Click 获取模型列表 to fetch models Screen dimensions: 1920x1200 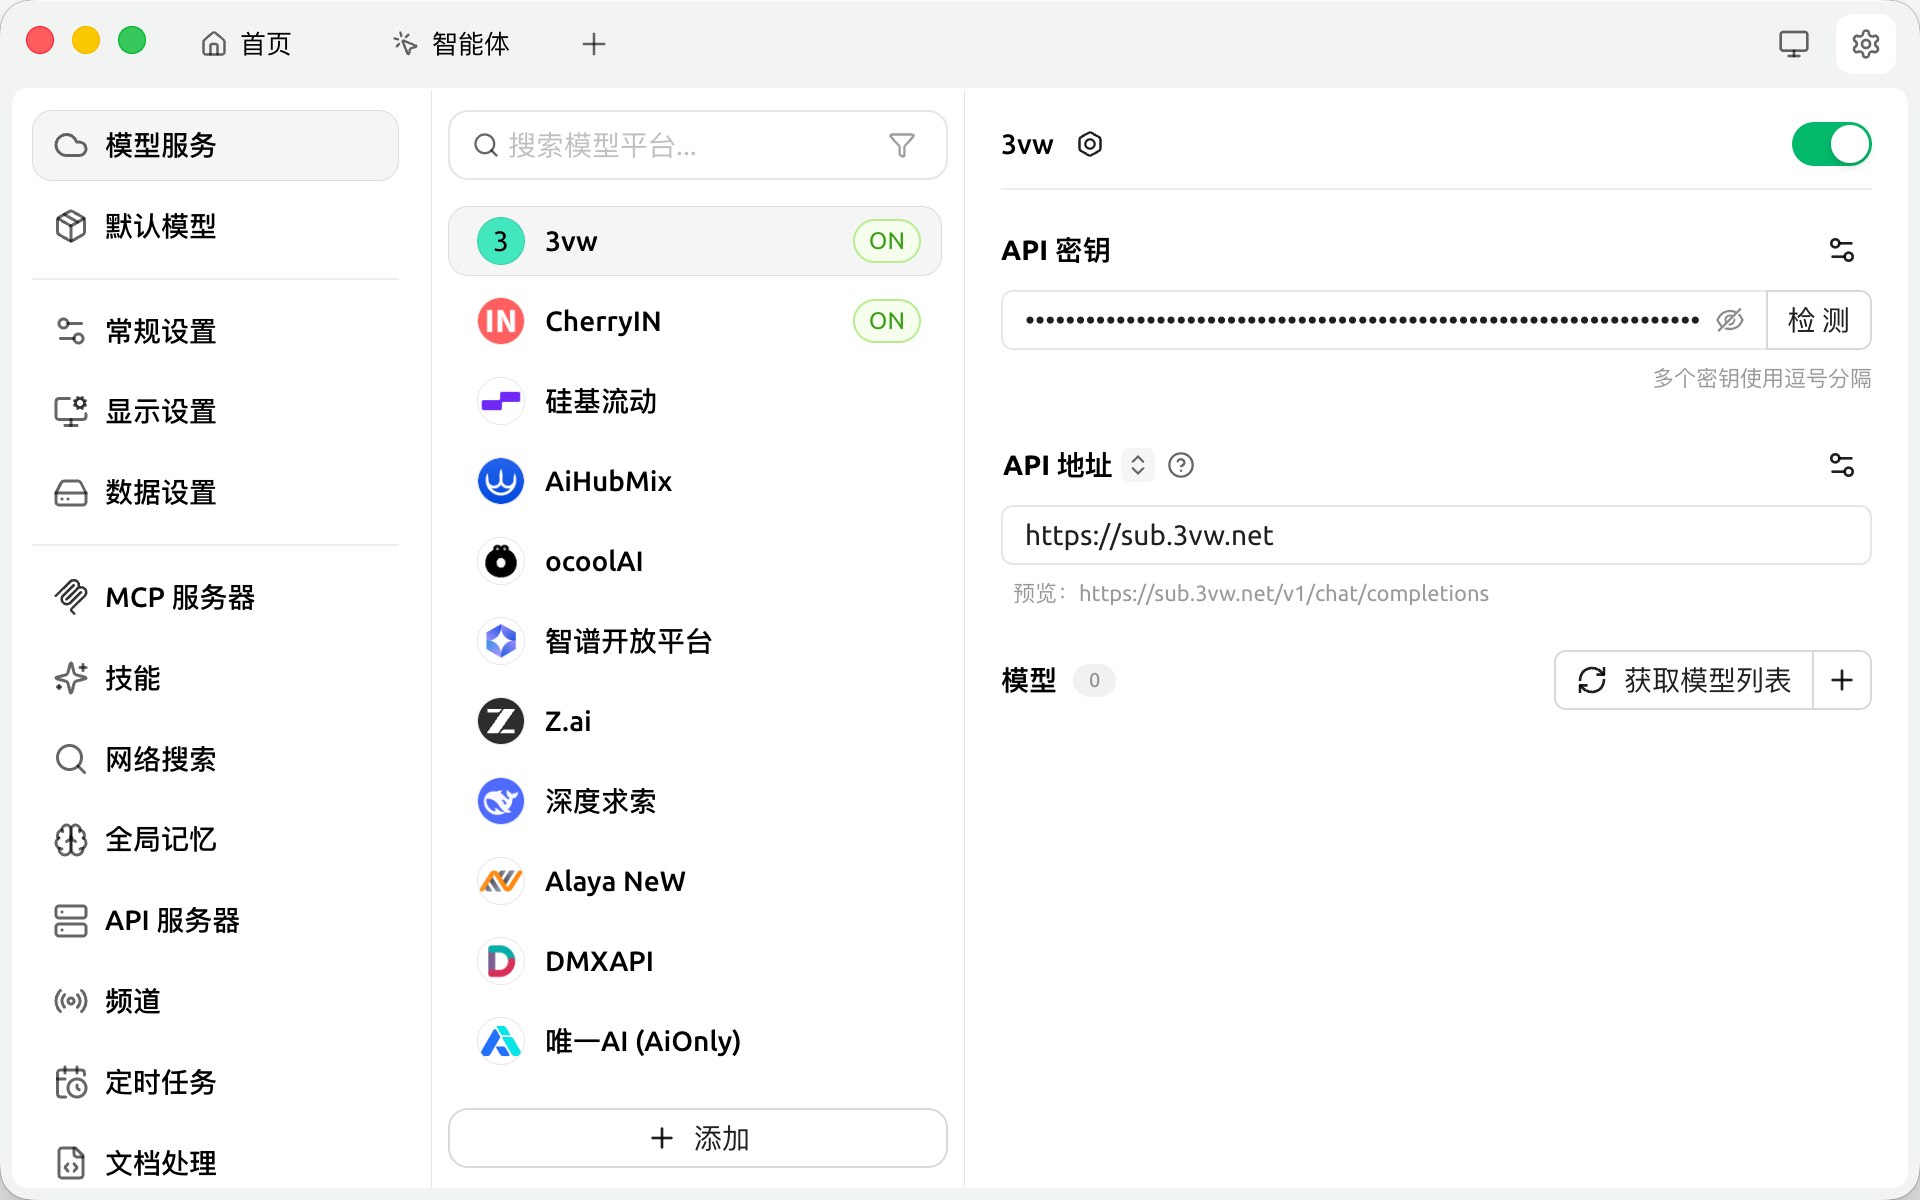tap(1684, 680)
